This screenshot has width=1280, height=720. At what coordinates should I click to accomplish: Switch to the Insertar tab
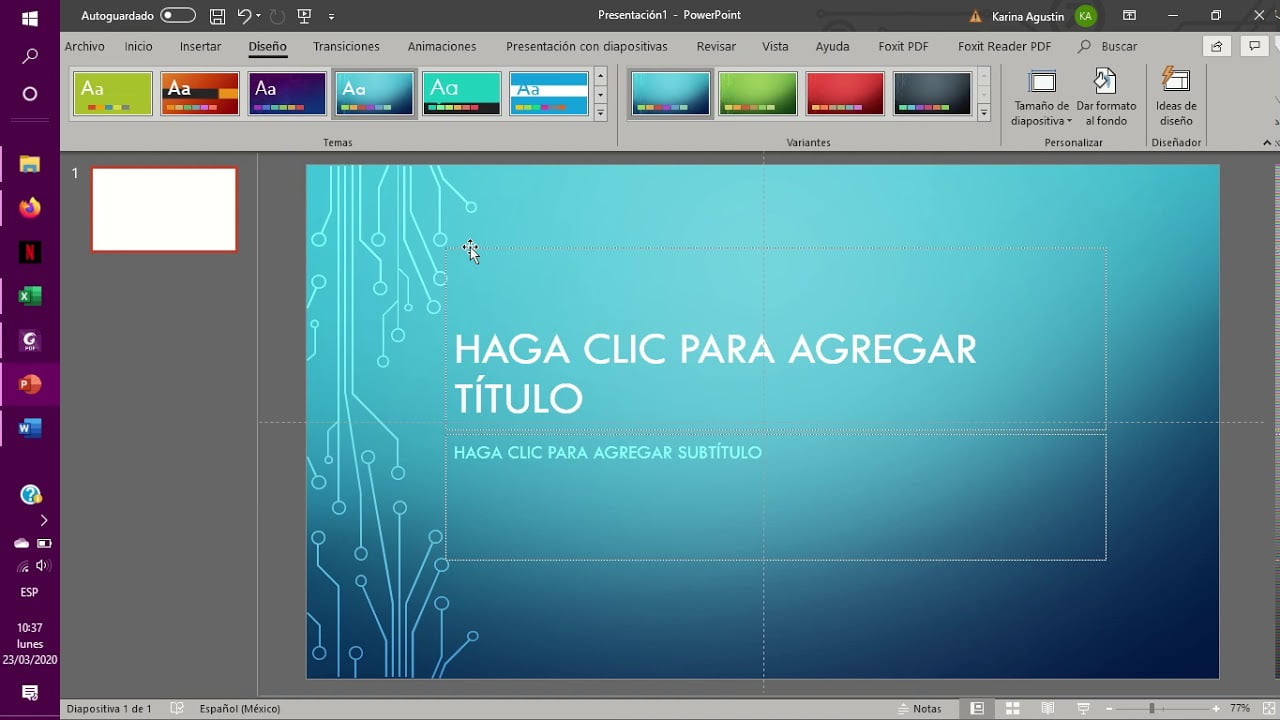pyautogui.click(x=200, y=46)
